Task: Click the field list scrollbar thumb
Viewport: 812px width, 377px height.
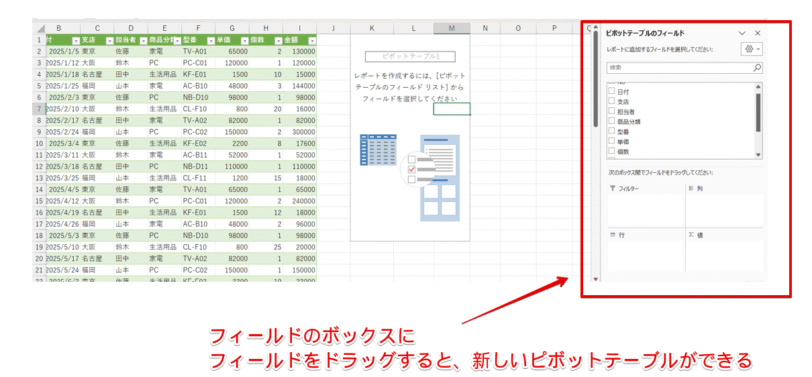Action: 758,112
